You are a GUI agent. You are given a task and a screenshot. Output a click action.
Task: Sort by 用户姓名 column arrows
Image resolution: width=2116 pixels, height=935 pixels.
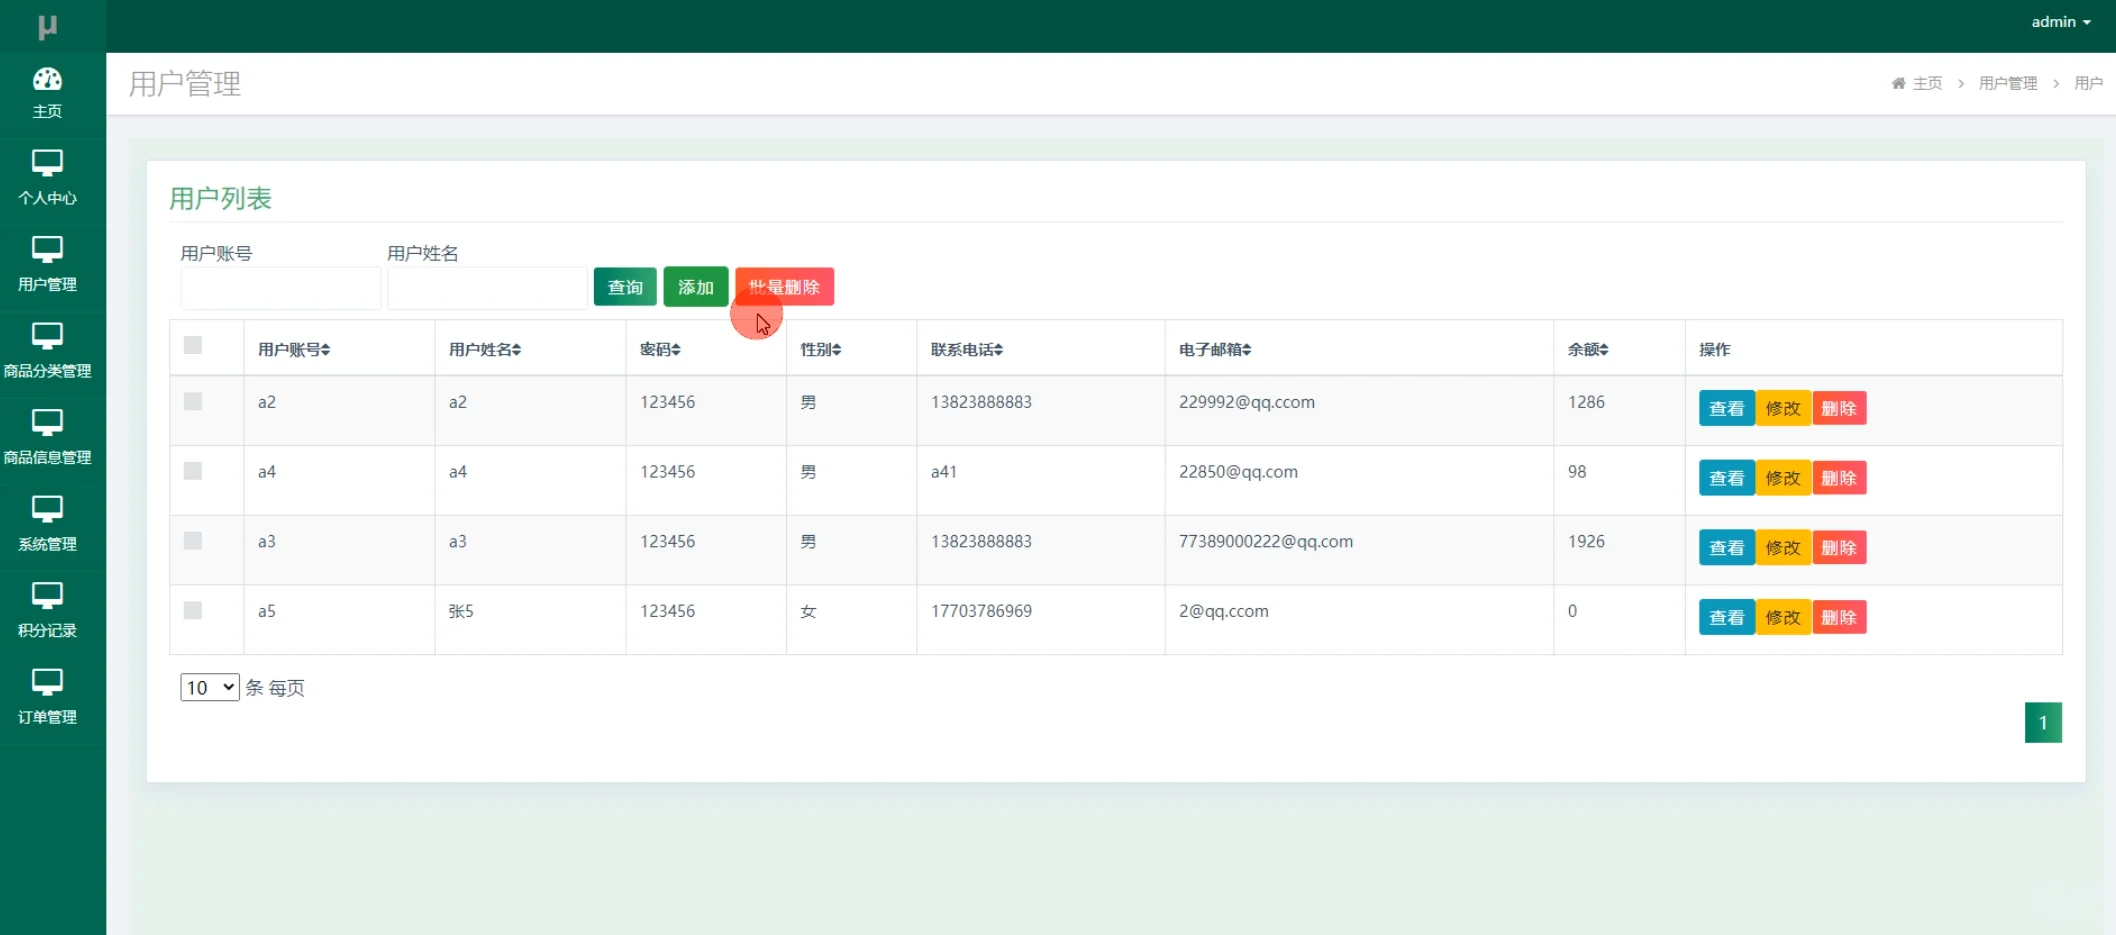pos(517,350)
